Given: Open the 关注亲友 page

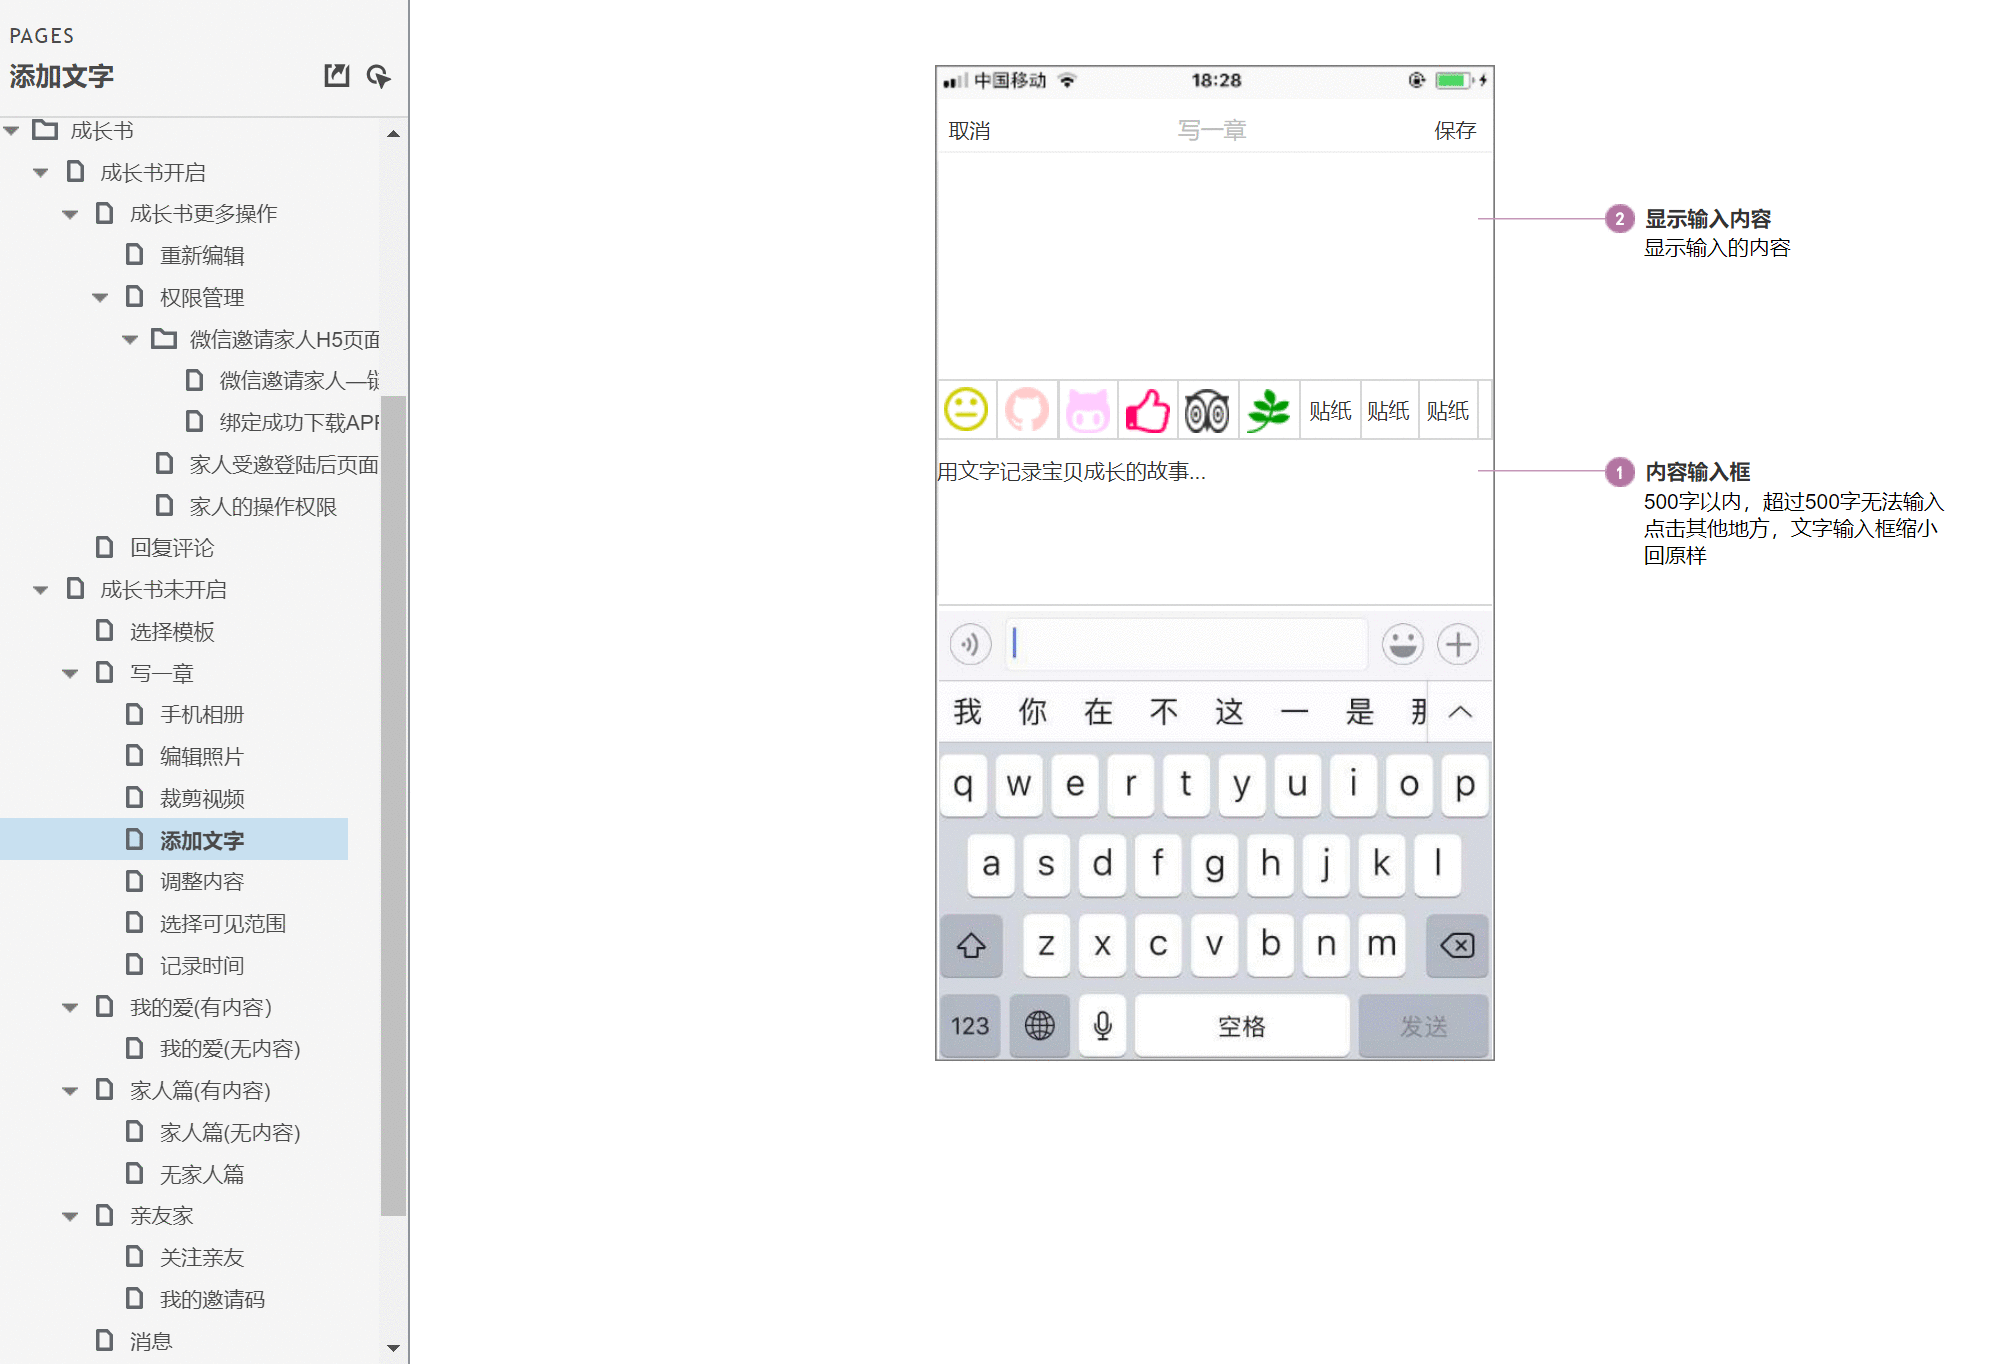Looking at the screenshot, I should pyautogui.click(x=202, y=1258).
